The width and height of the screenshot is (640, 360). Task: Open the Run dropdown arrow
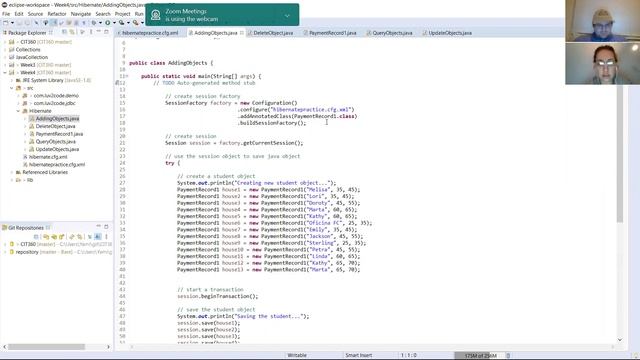(x=114, y=23)
